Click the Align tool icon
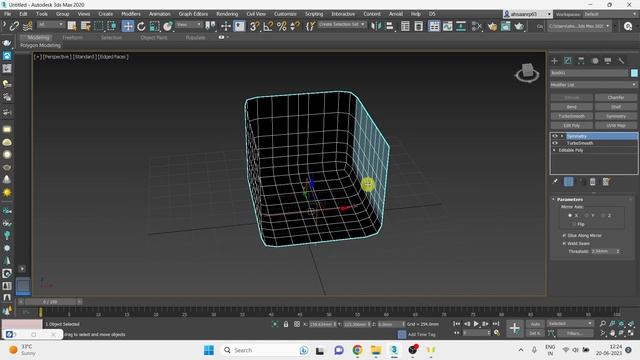Image resolution: width=640 pixels, height=360 pixels. [389, 26]
